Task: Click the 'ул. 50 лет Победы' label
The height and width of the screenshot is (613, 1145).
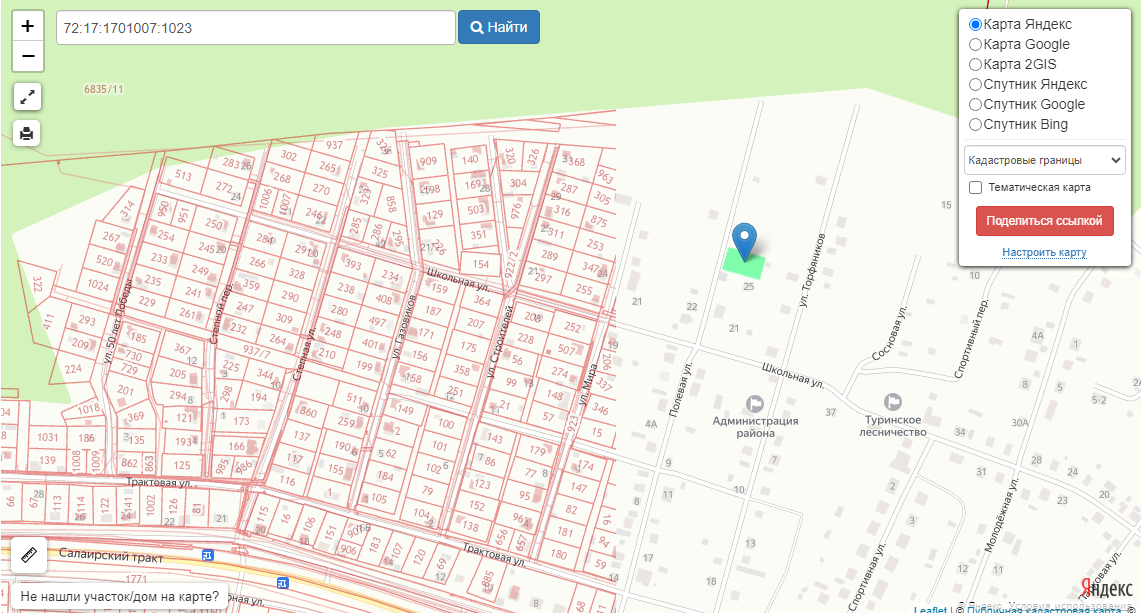Action: coord(118,320)
